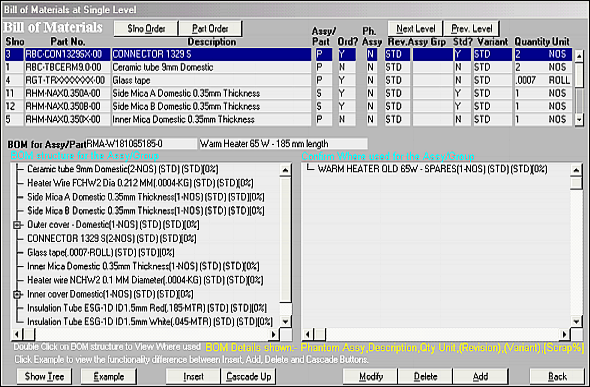Select Inner cover Domestic tree item
The height and width of the screenshot is (387, 590).
[111, 294]
